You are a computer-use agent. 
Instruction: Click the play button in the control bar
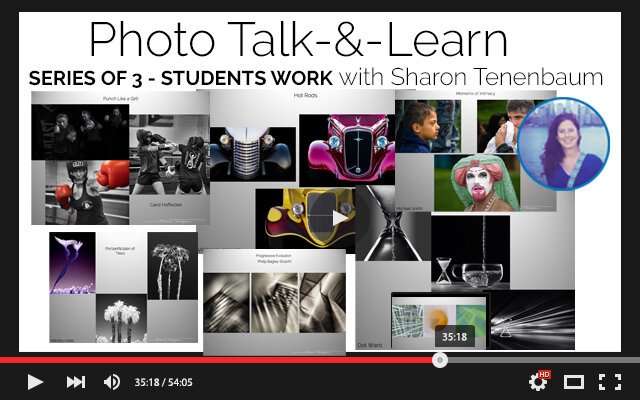point(35,382)
